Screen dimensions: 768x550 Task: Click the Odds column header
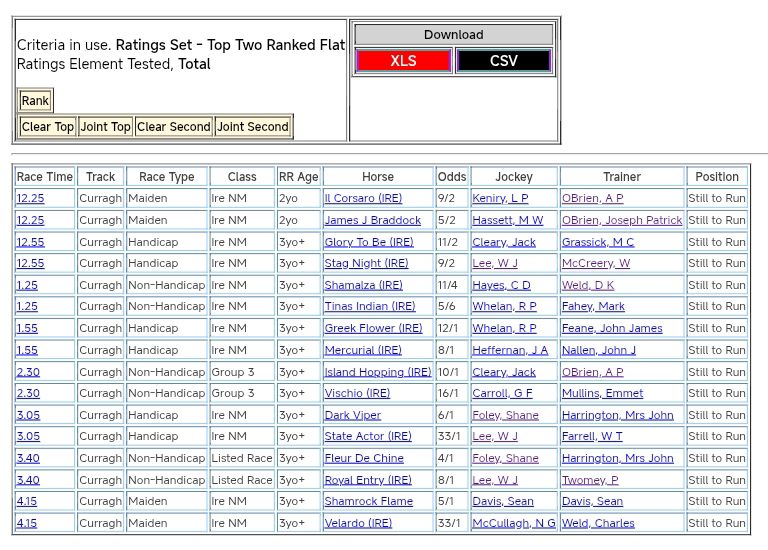pos(451,177)
